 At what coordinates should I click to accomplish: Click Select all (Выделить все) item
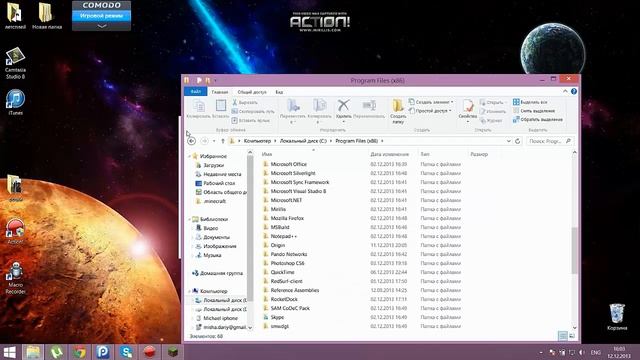[x=530, y=102]
